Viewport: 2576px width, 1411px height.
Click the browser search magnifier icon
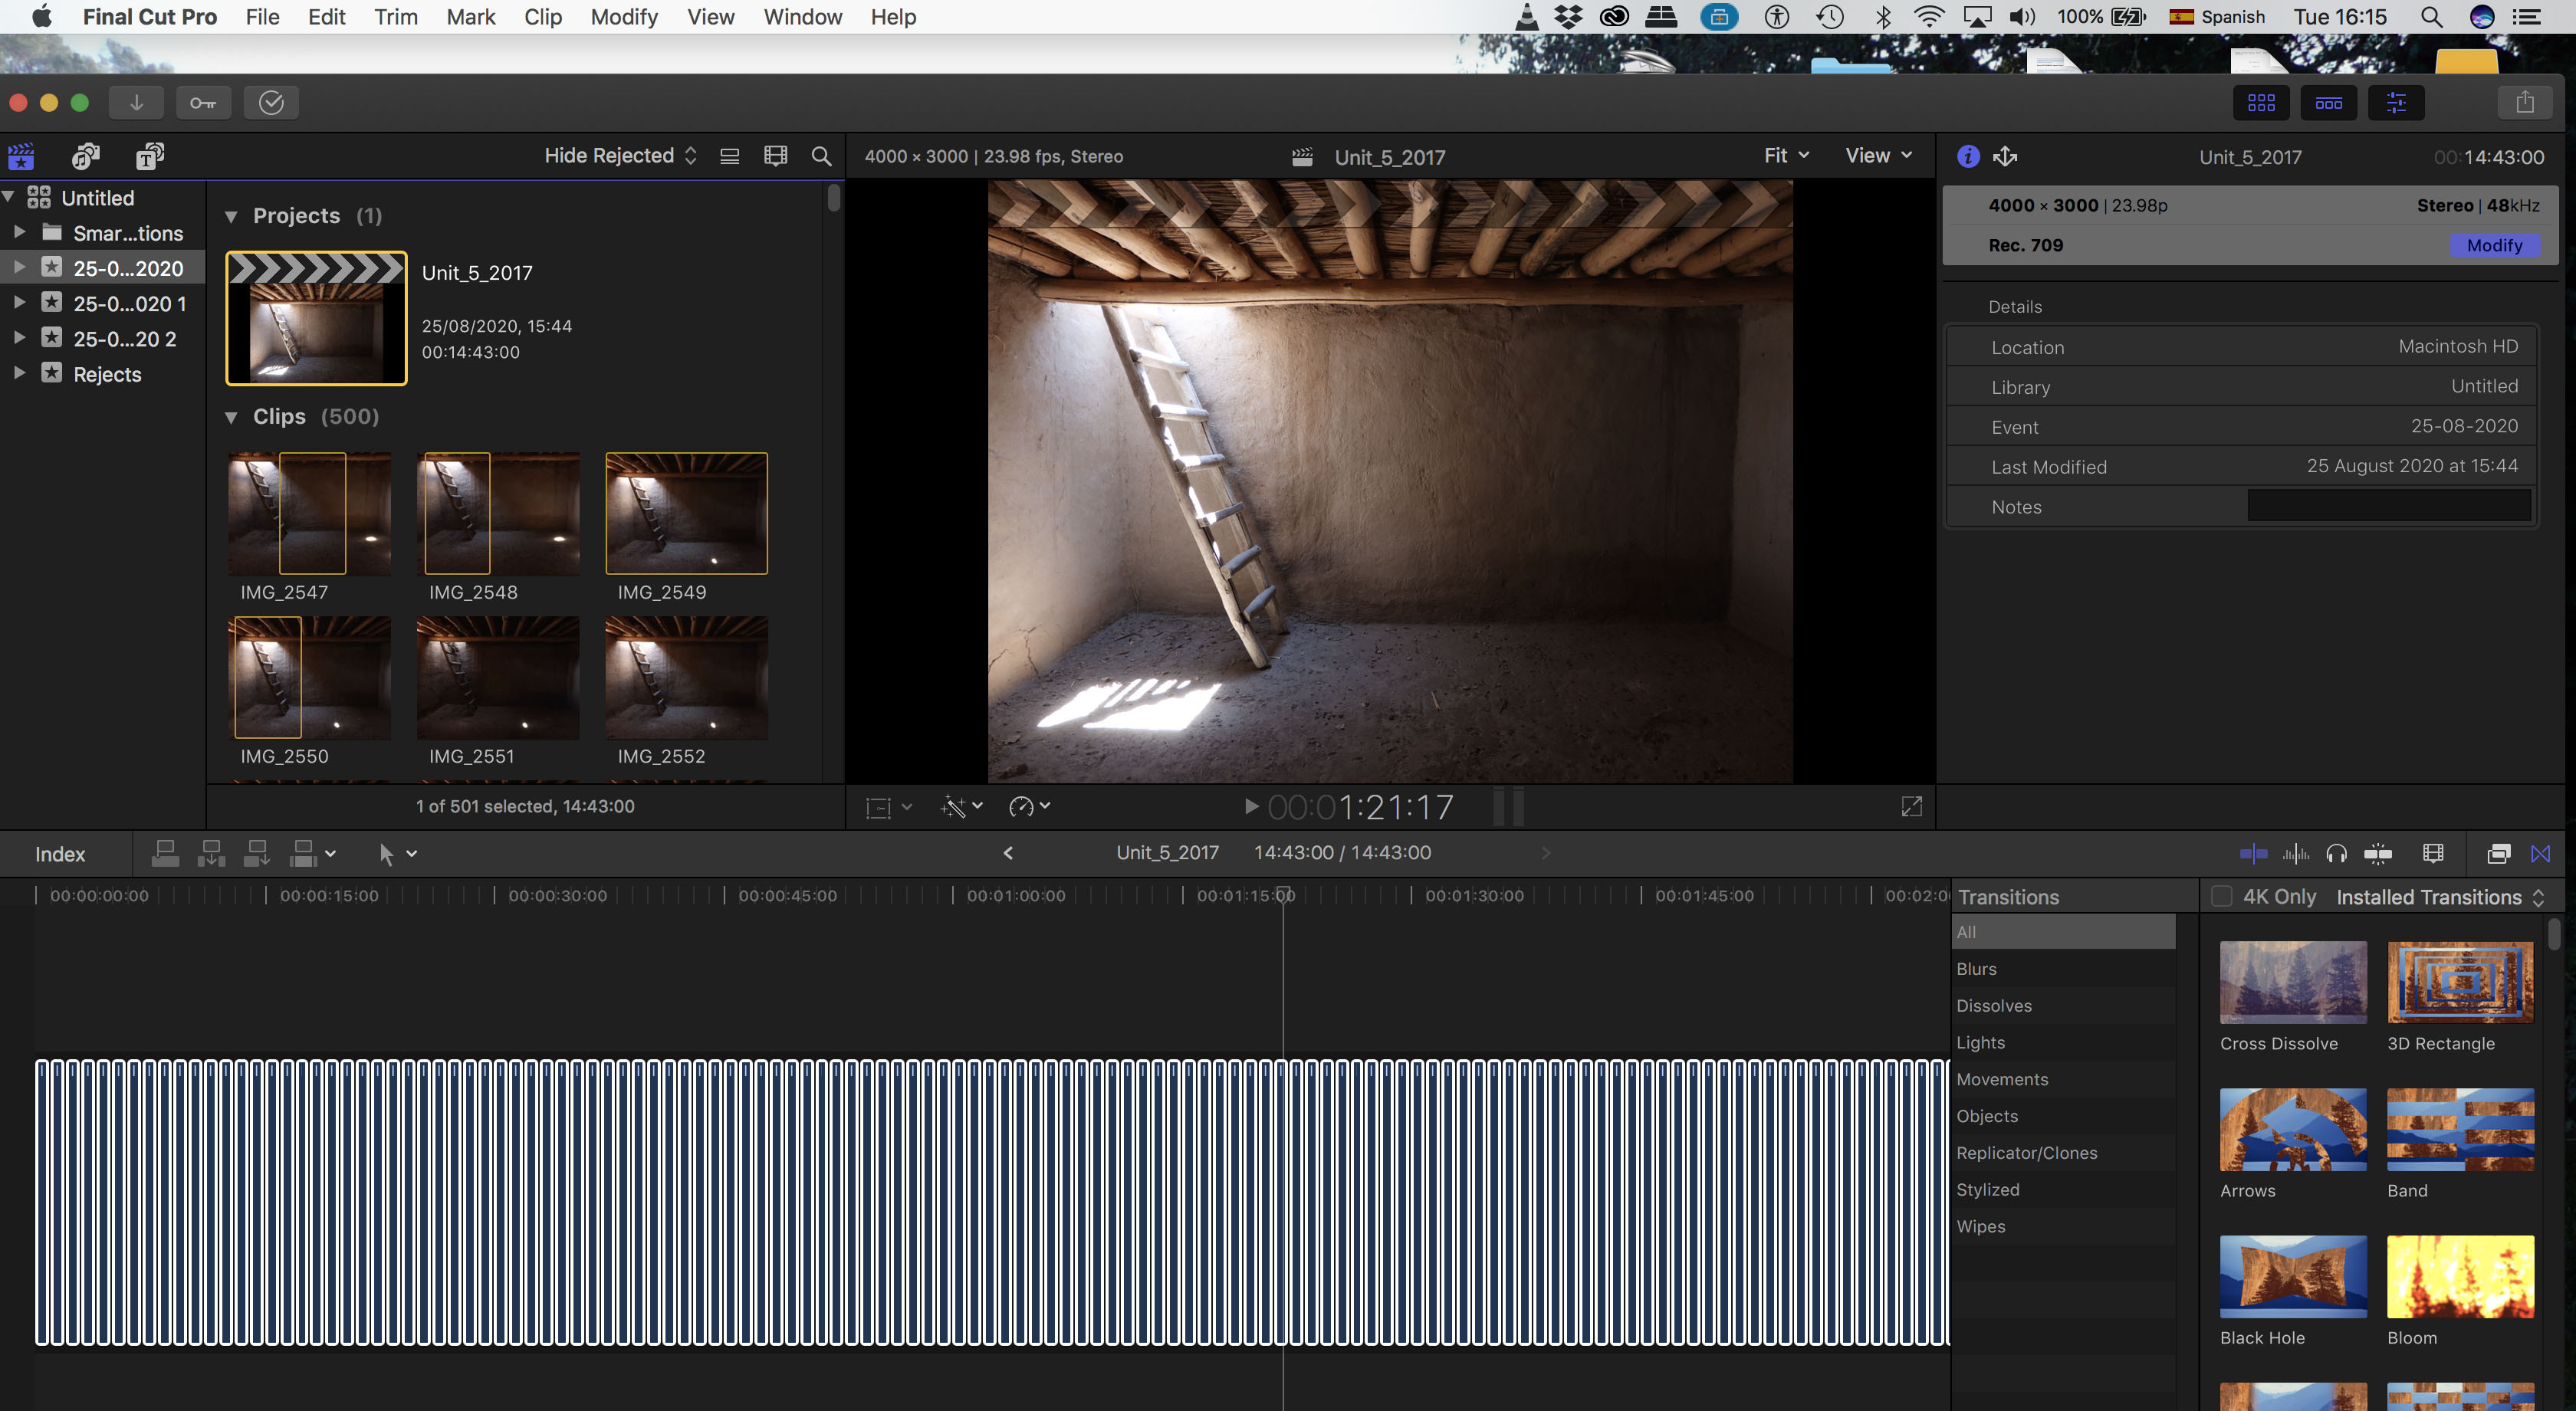click(821, 156)
